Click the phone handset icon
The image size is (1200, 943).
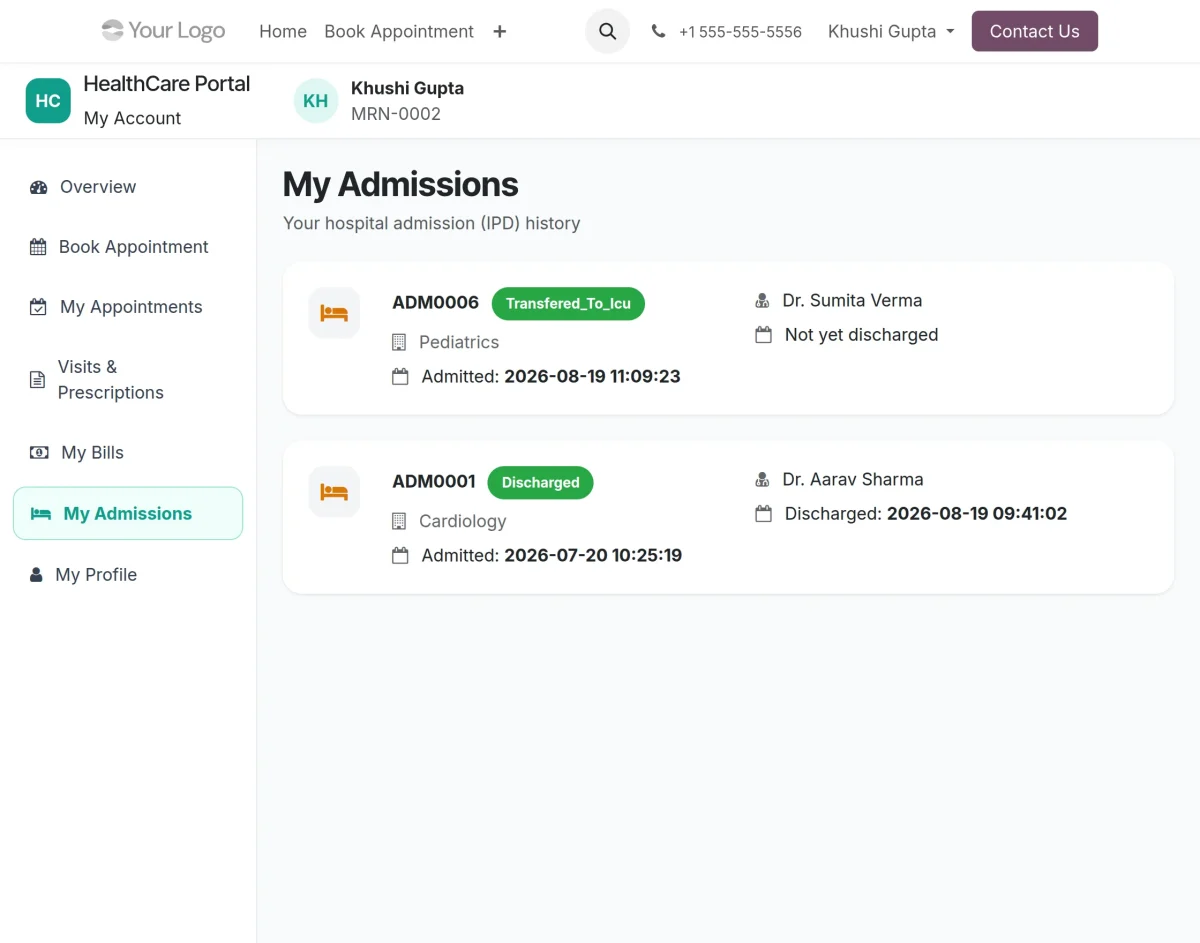click(658, 31)
